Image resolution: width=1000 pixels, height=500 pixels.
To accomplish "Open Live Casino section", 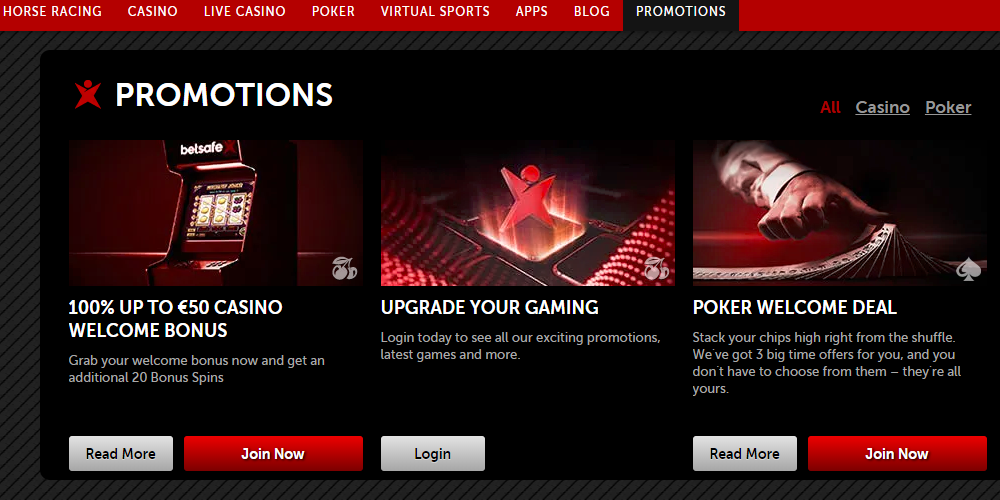I will (x=245, y=11).
